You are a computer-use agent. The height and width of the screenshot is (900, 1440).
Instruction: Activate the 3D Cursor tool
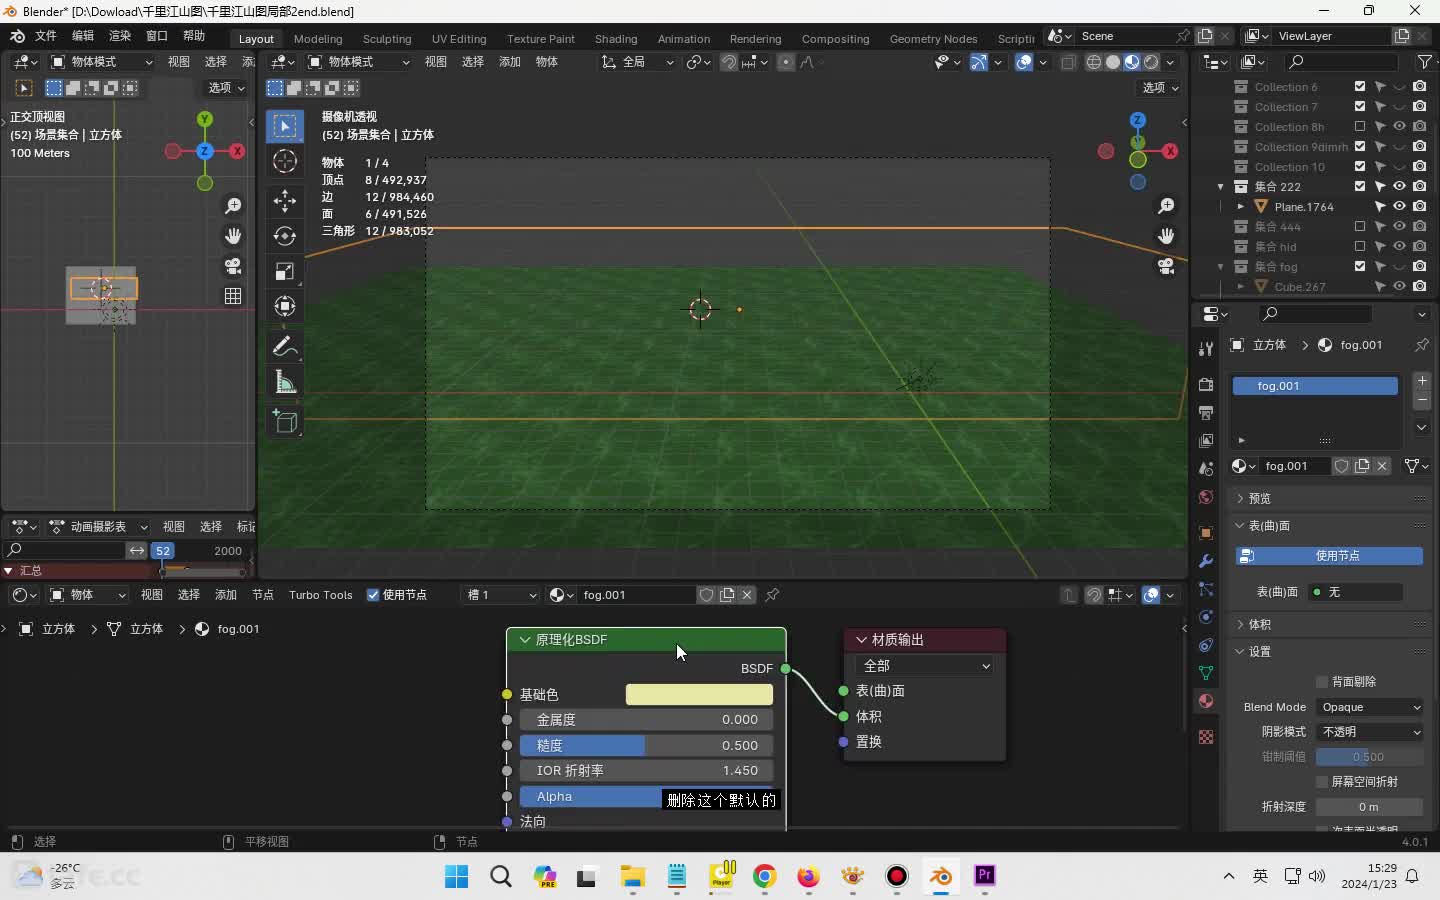pos(285,161)
